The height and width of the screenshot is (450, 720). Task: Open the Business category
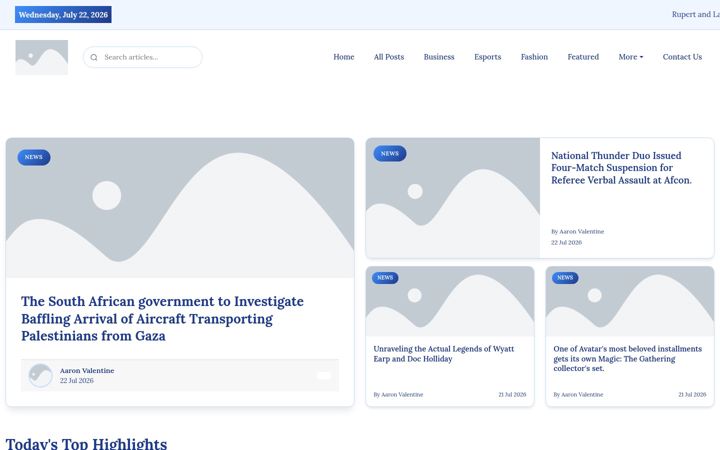click(439, 57)
